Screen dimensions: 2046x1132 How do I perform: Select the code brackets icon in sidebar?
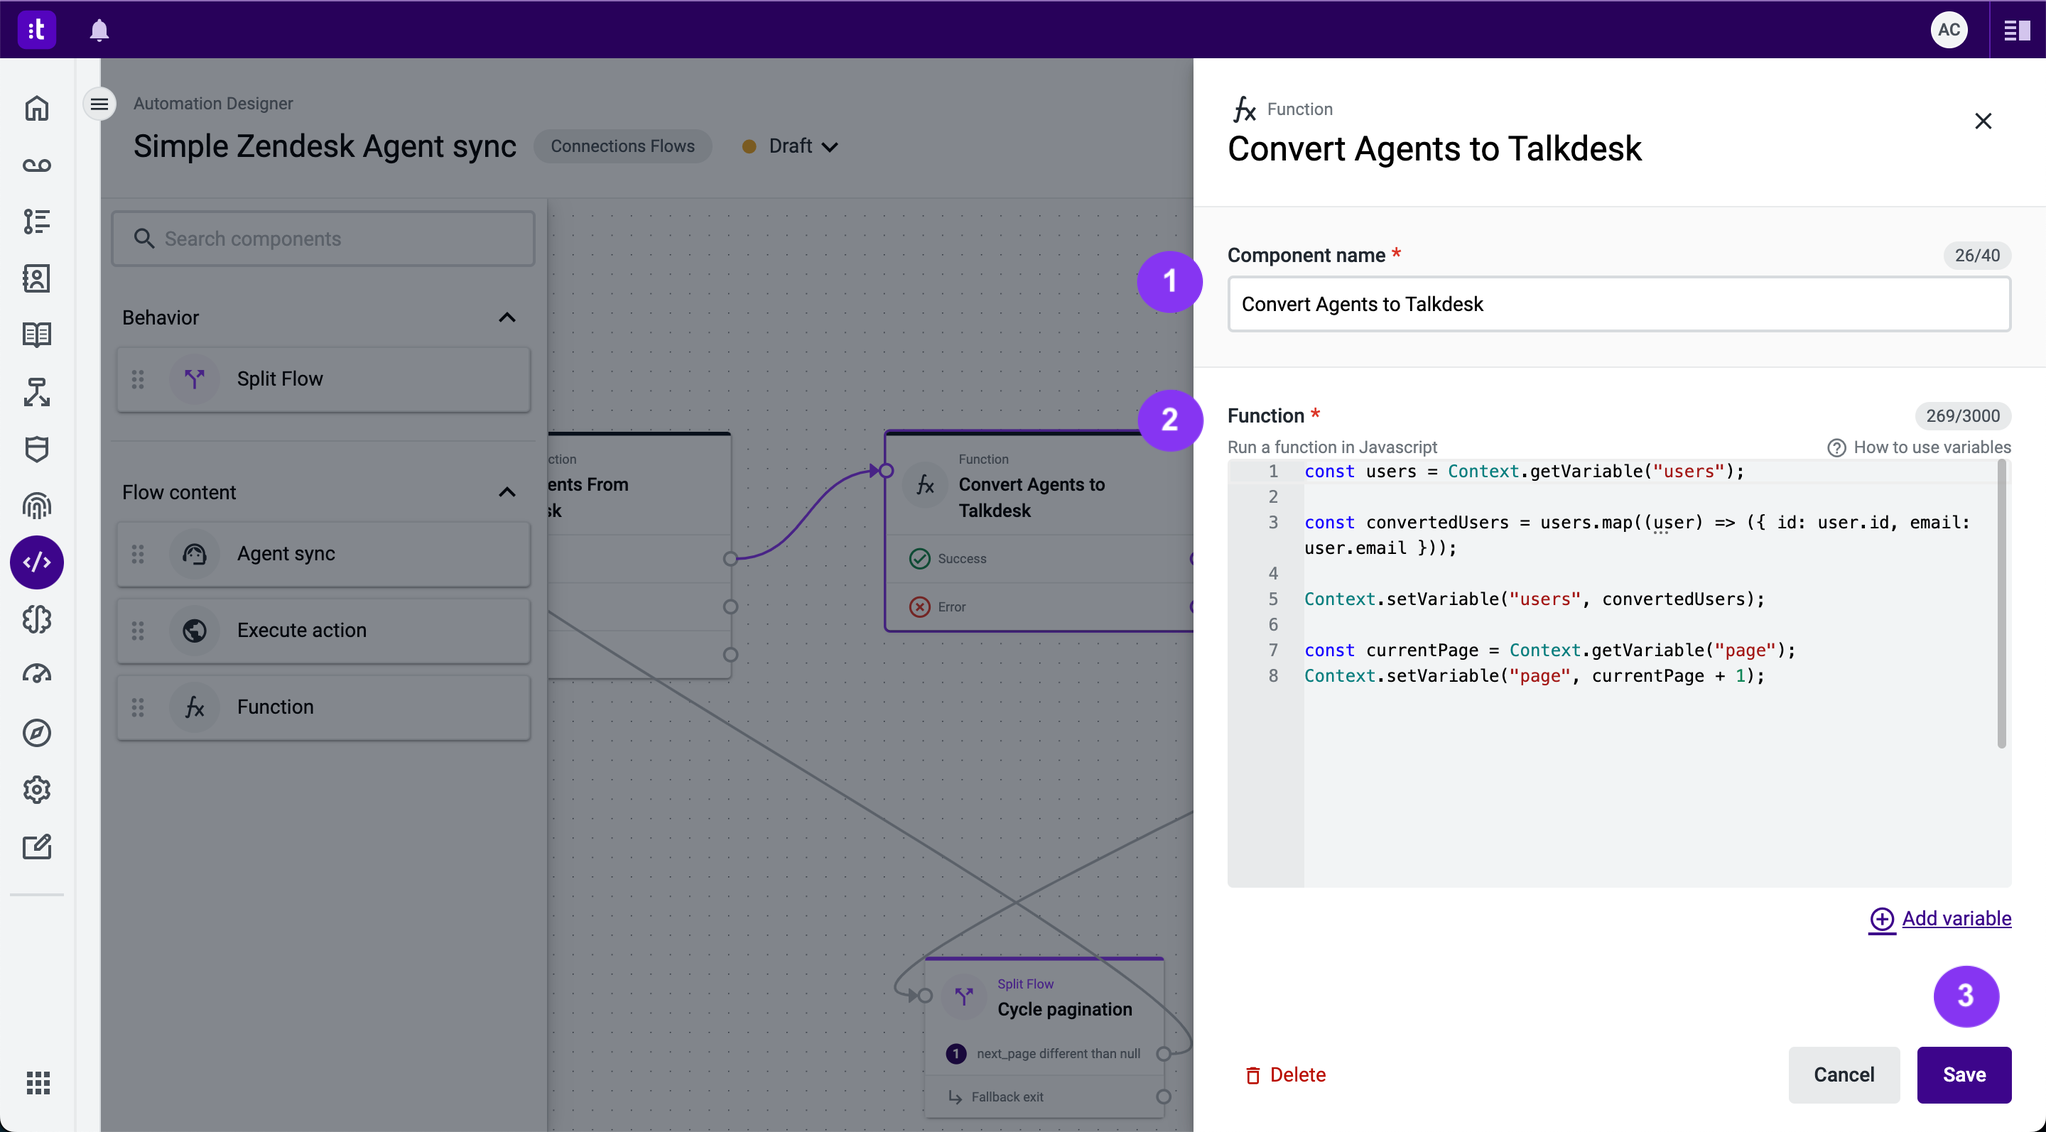click(37, 562)
